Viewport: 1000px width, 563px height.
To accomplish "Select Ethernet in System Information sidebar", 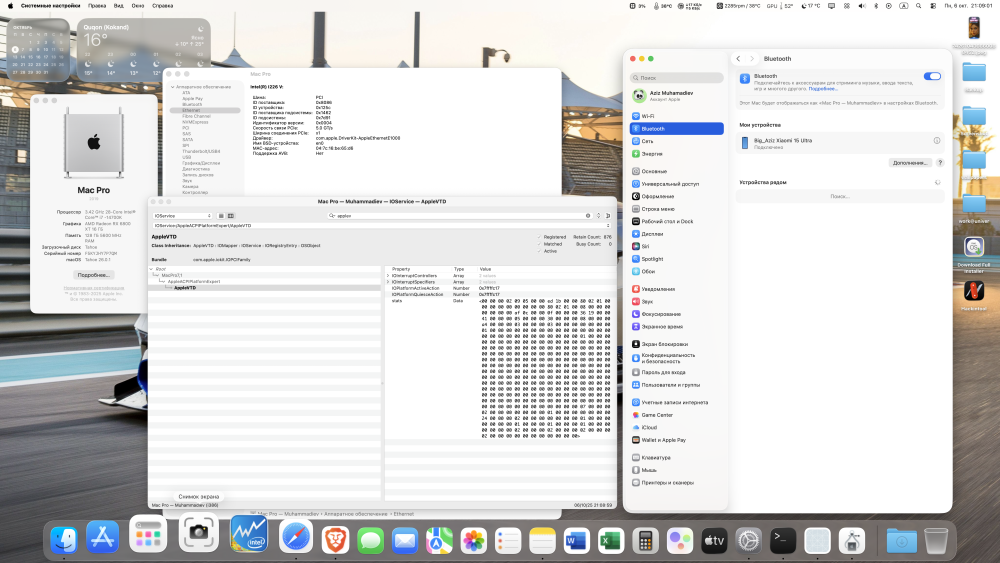I will coord(205,110).
